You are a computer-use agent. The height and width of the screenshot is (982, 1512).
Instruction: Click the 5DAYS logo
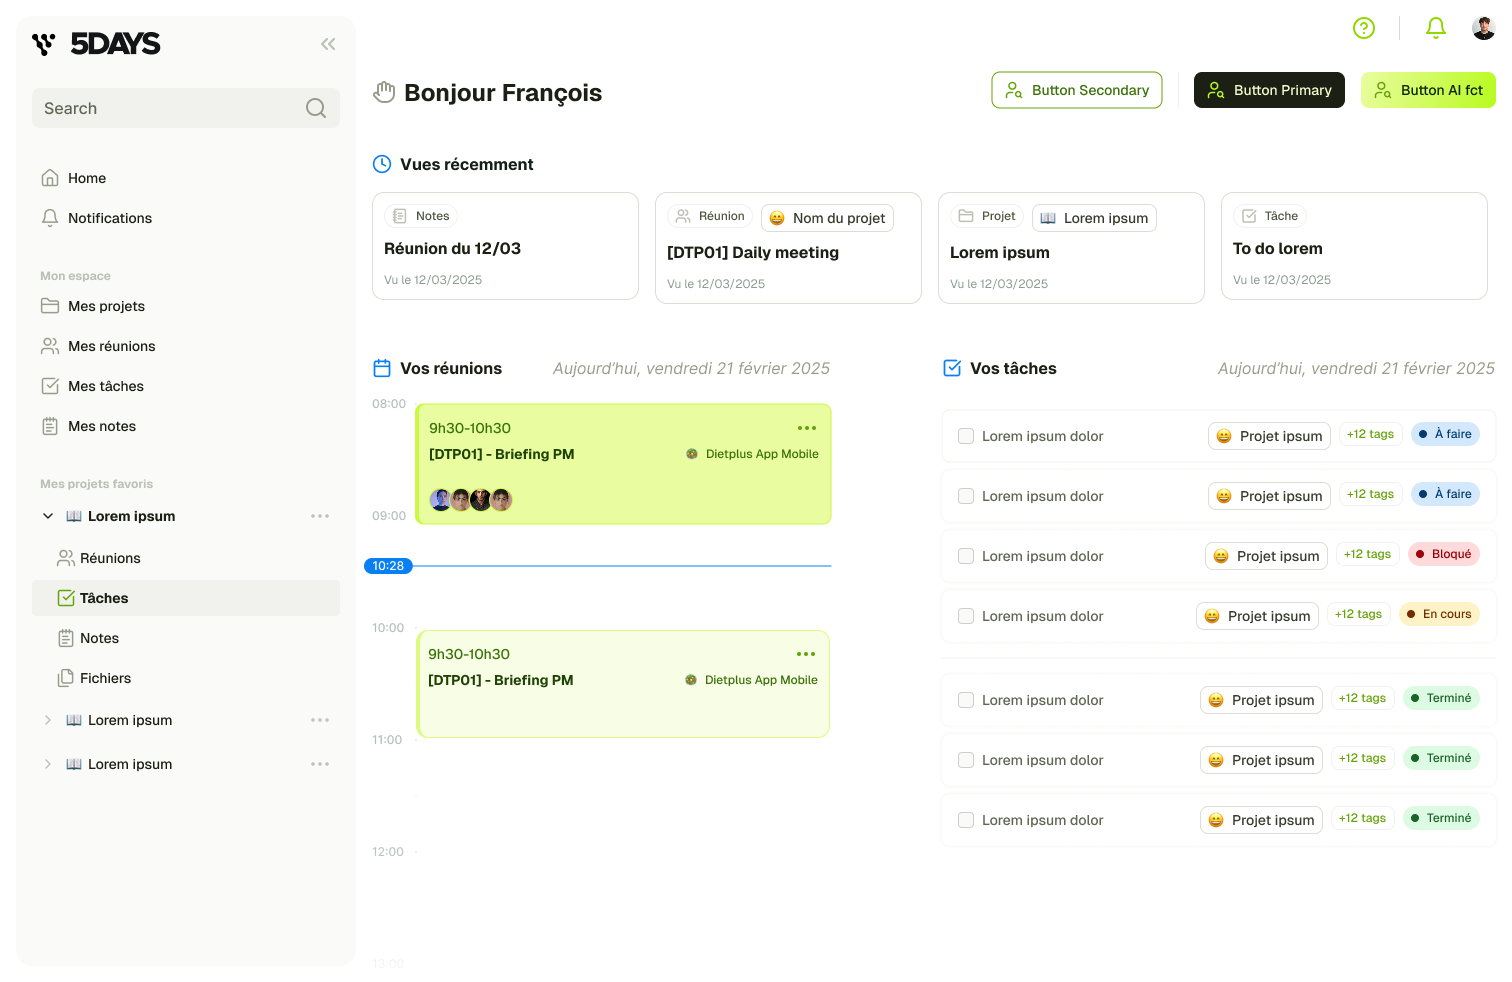[x=96, y=44]
